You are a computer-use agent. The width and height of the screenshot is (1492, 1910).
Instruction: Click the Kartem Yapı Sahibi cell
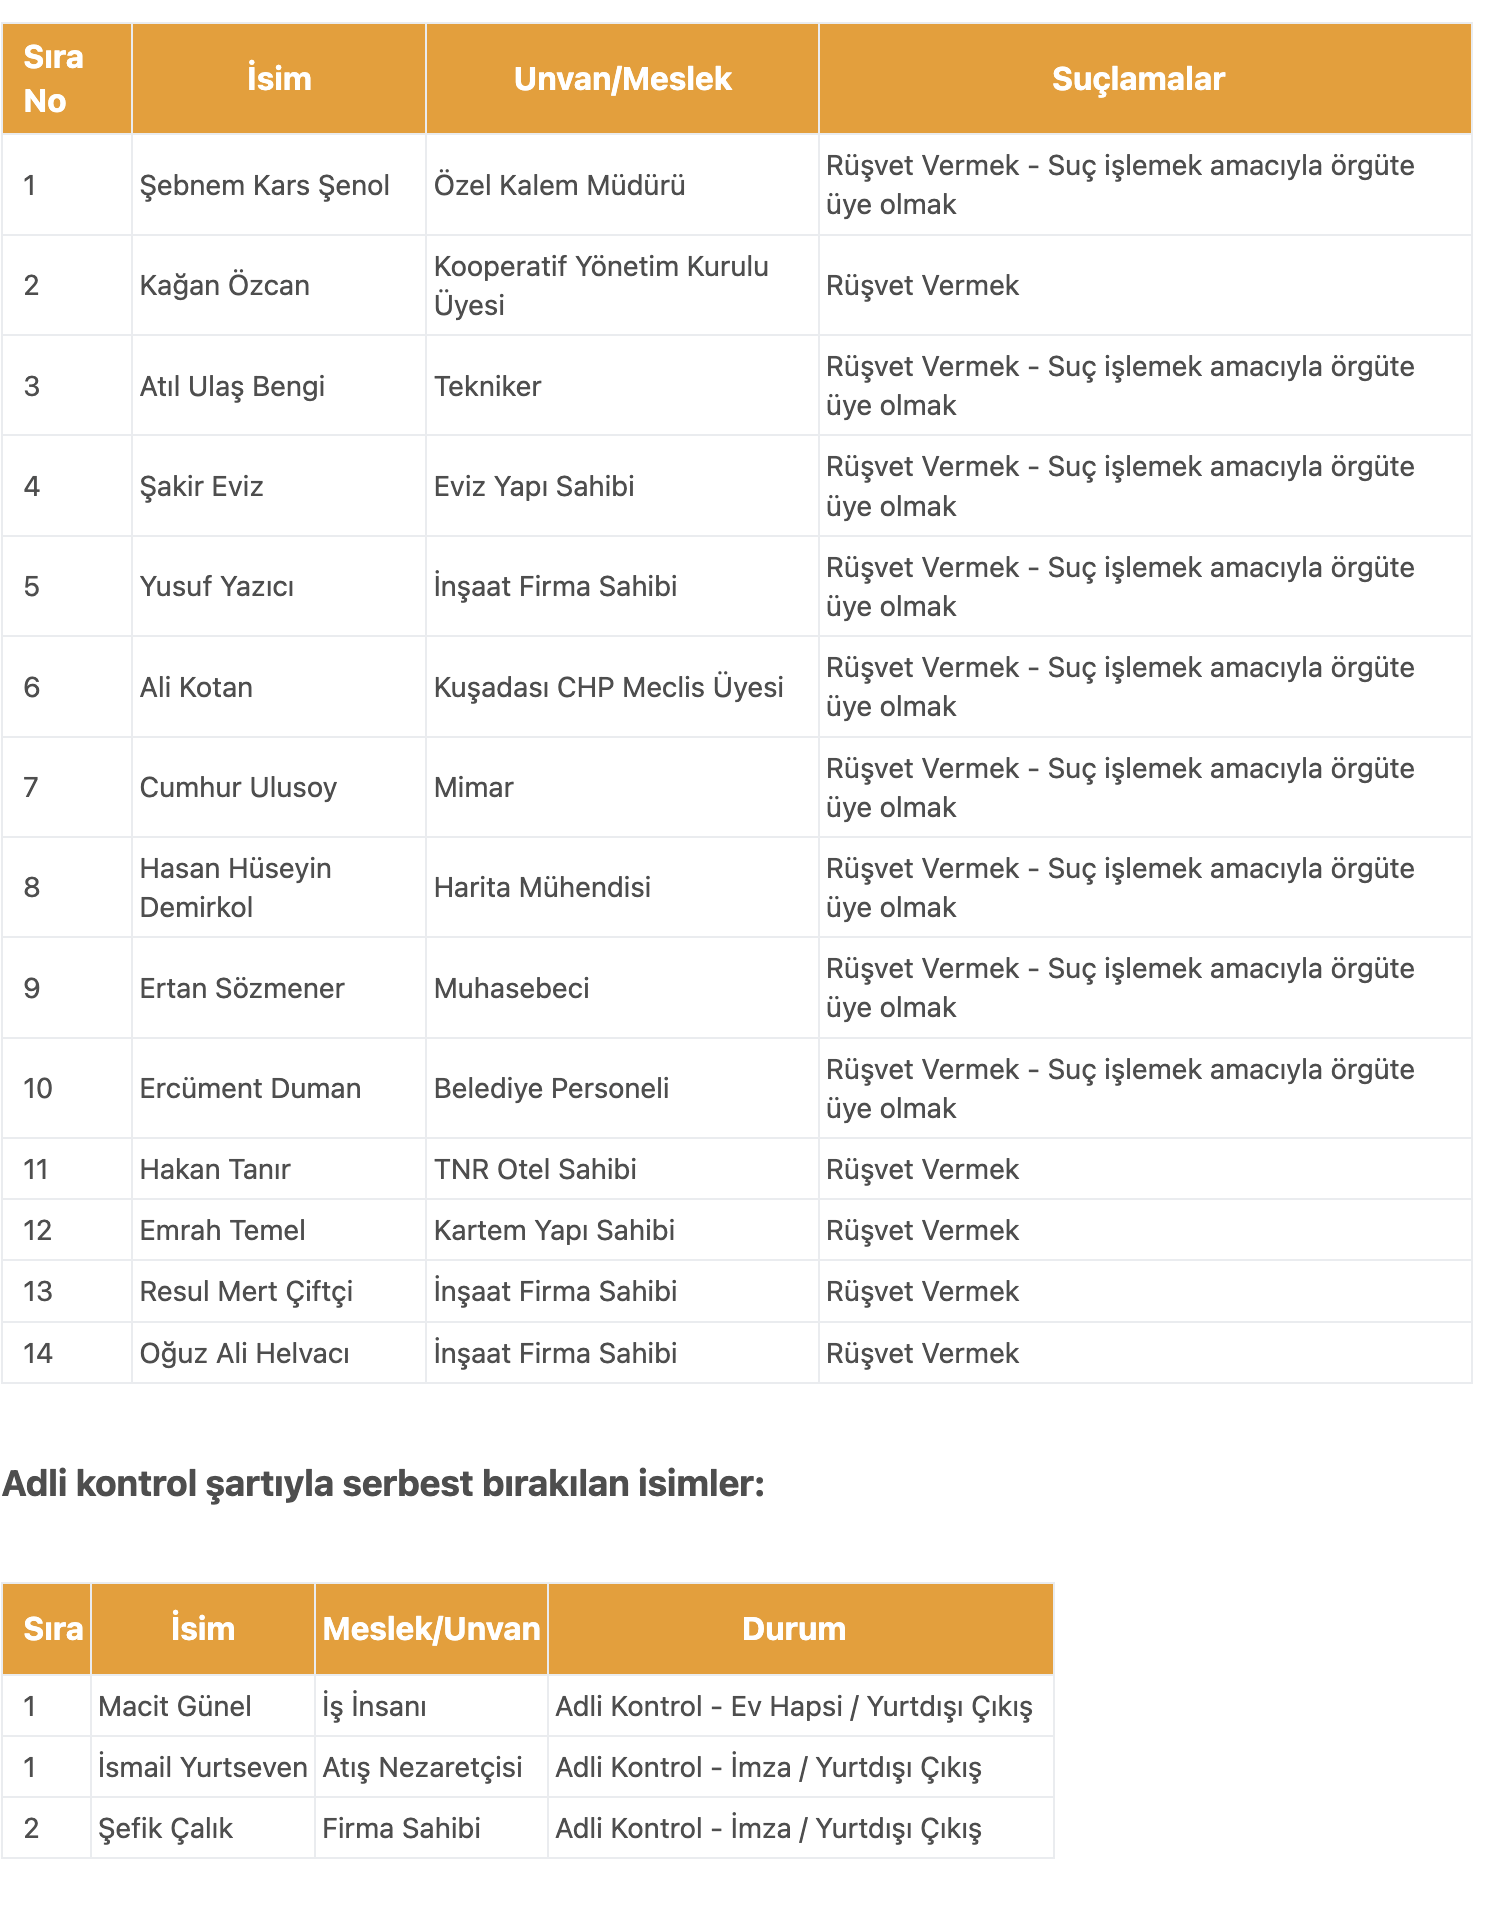pyautogui.click(x=622, y=1230)
